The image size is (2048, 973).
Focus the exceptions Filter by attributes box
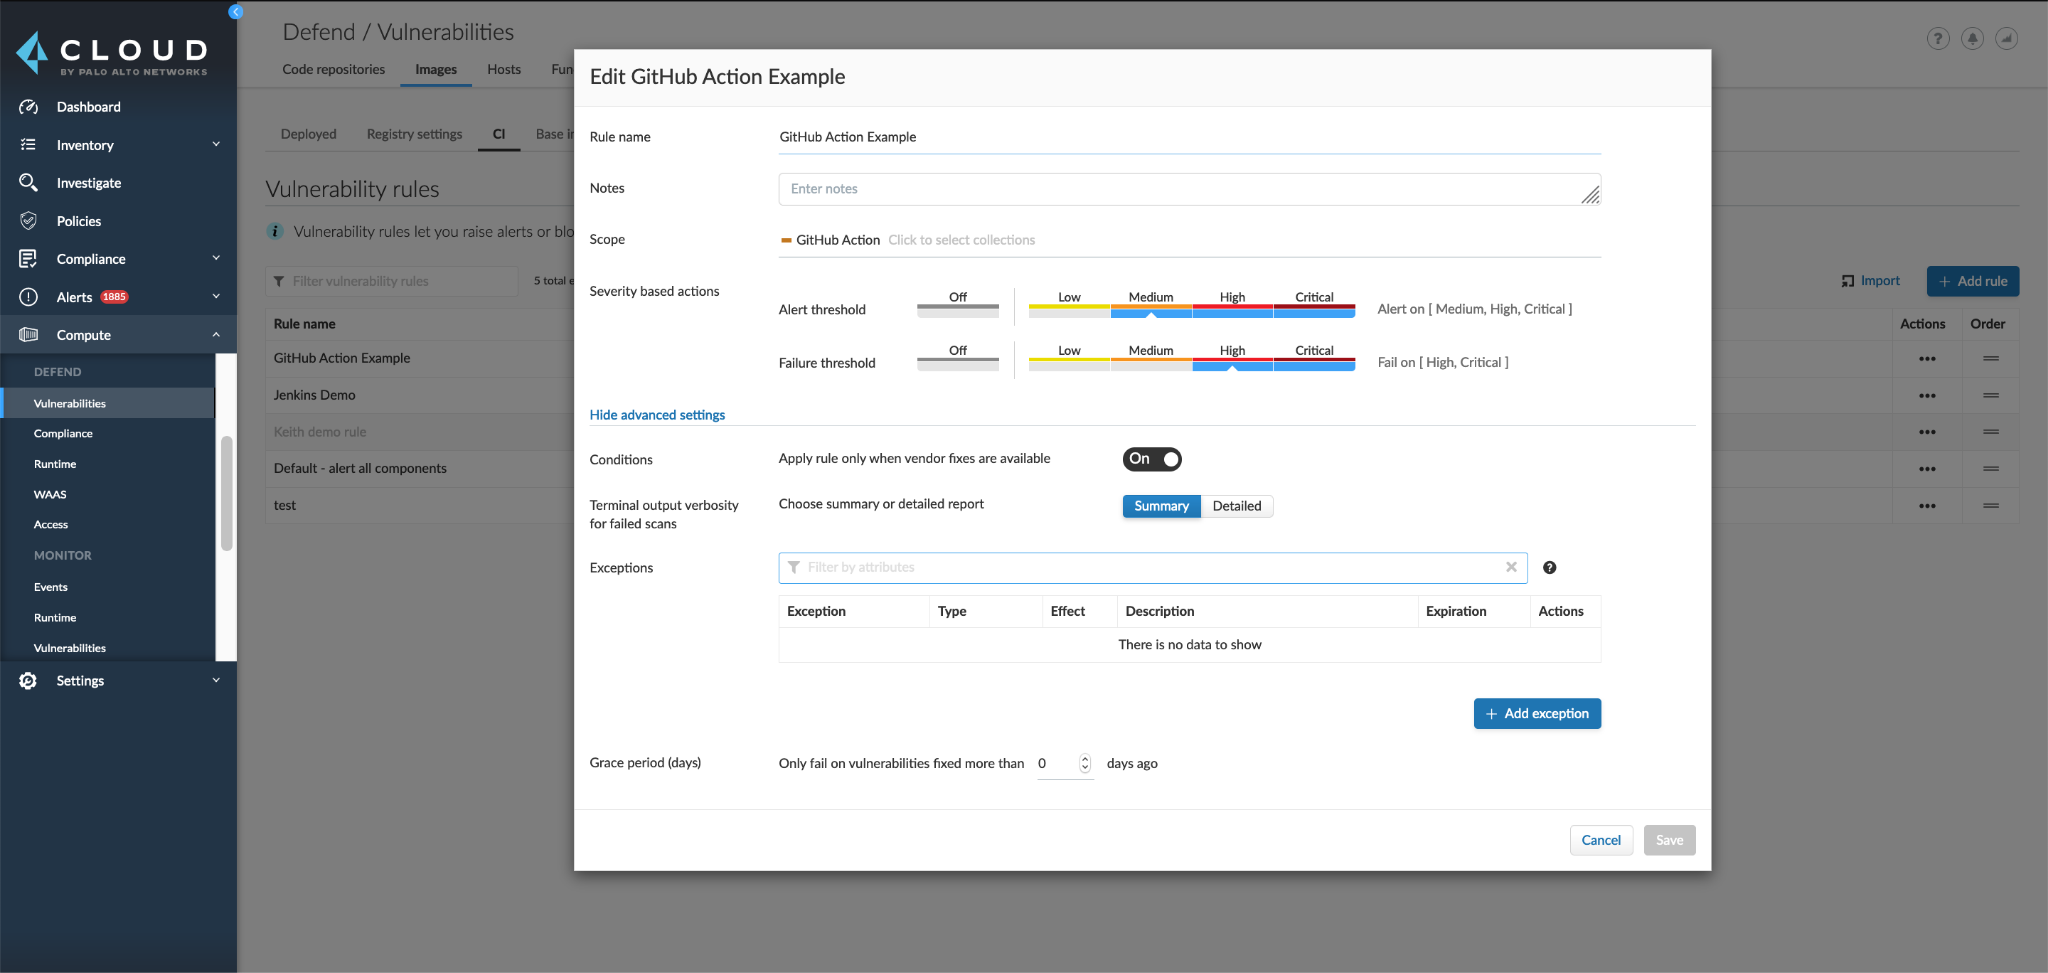click(x=1152, y=567)
